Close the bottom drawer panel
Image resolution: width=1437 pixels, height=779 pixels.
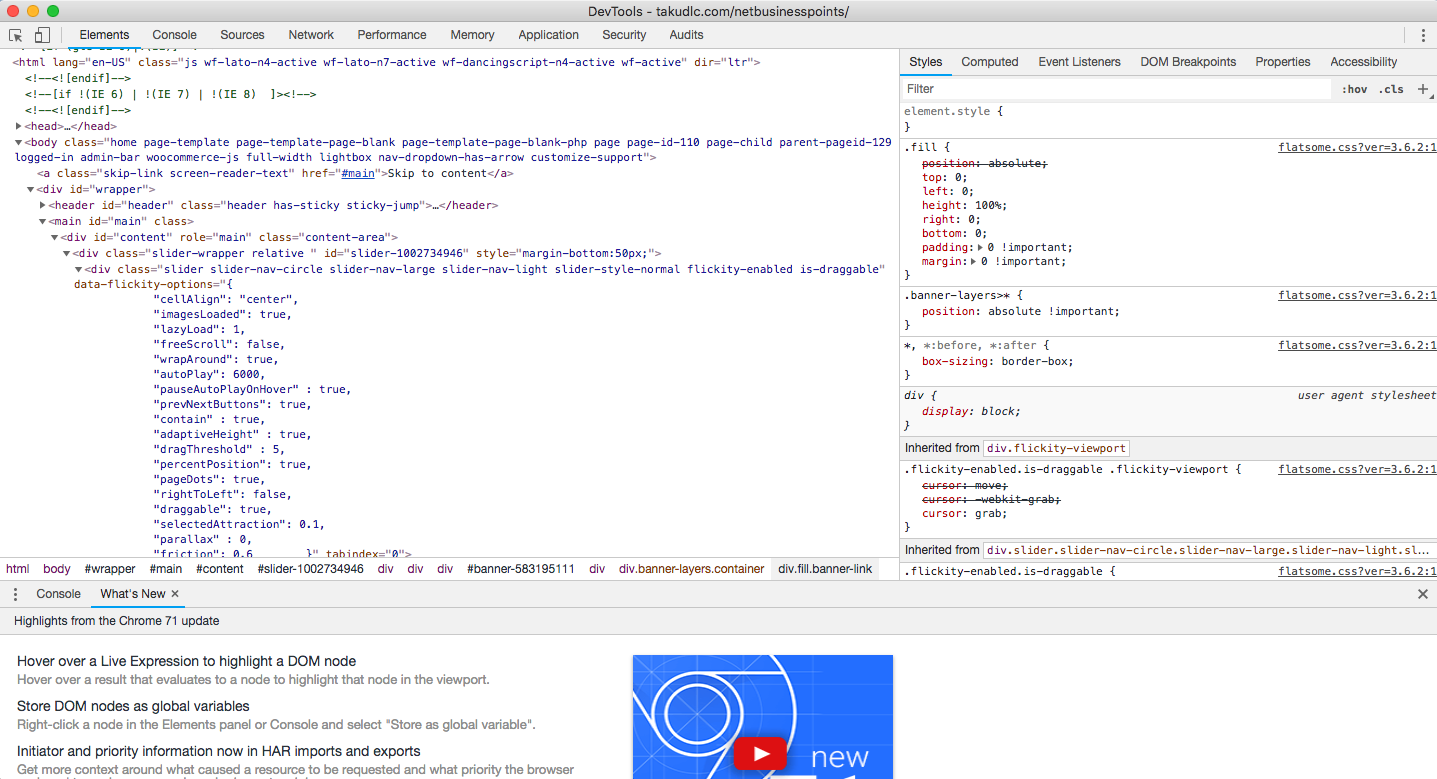[x=1423, y=594]
